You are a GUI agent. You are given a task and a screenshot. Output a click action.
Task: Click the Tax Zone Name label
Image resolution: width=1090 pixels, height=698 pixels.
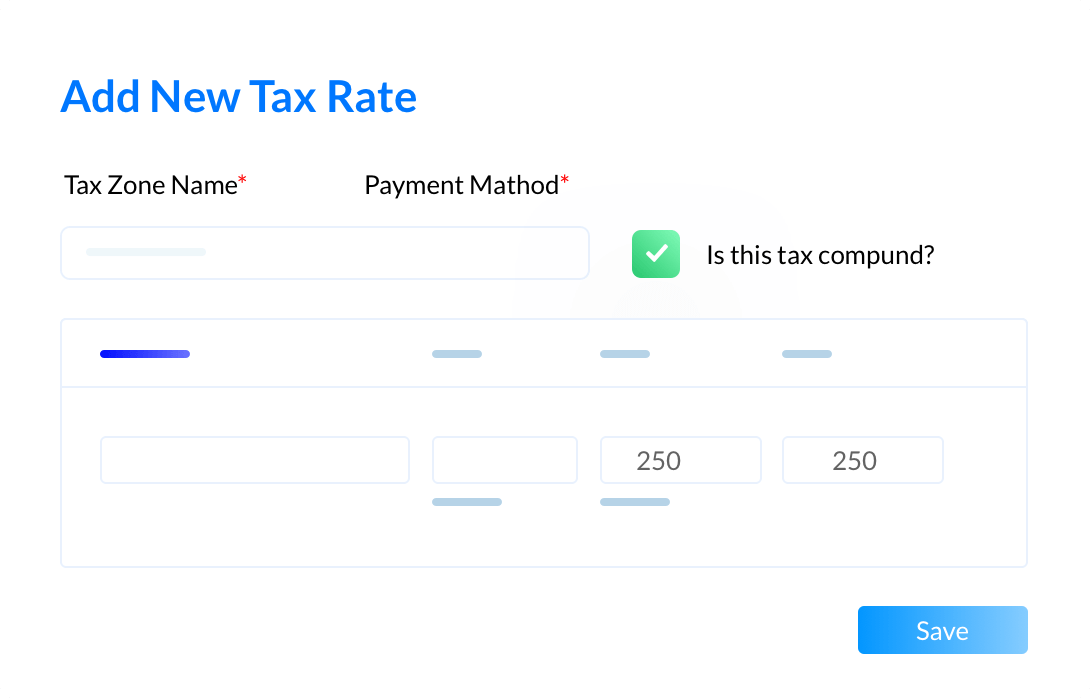coord(151,185)
